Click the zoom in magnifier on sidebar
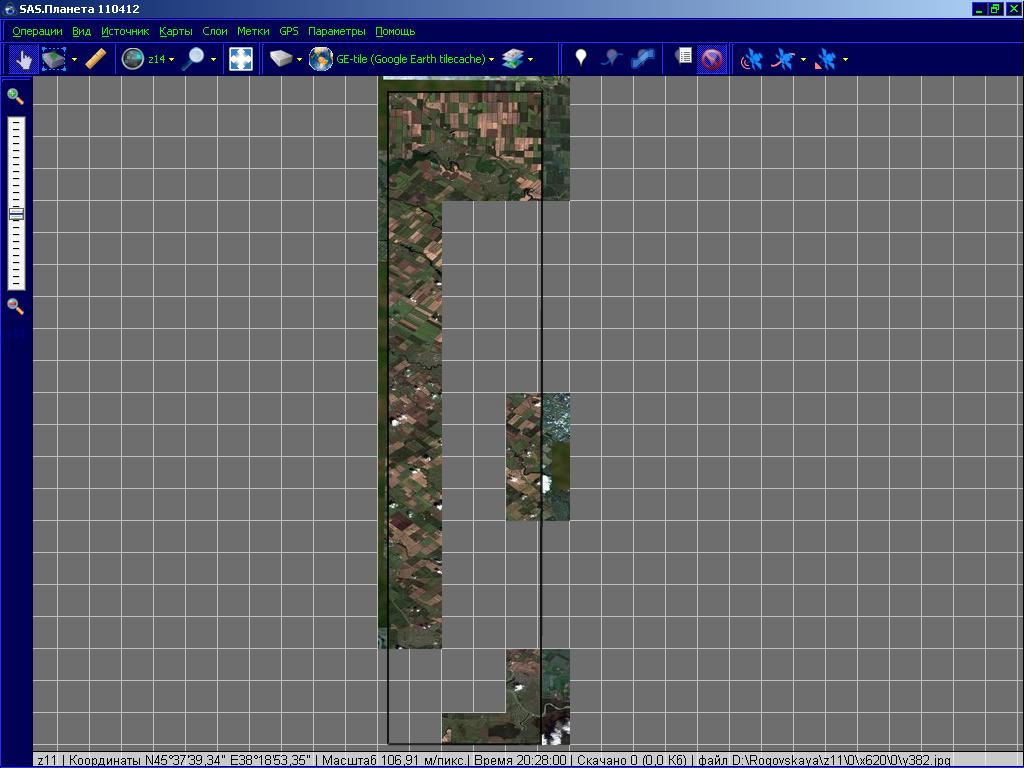 [15, 97]
